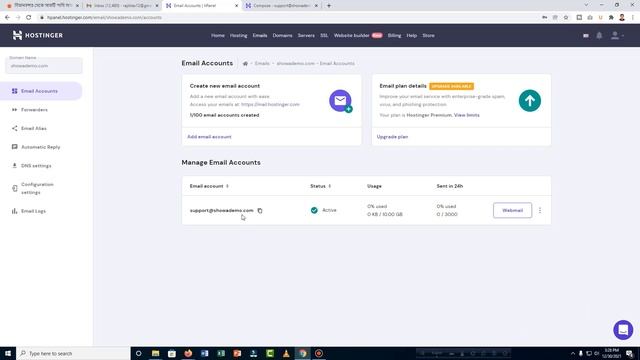The height and width of the screenshot is (360, 640).
Task: Click the green Active status checkmark
Action: click(x=314, y=210)
